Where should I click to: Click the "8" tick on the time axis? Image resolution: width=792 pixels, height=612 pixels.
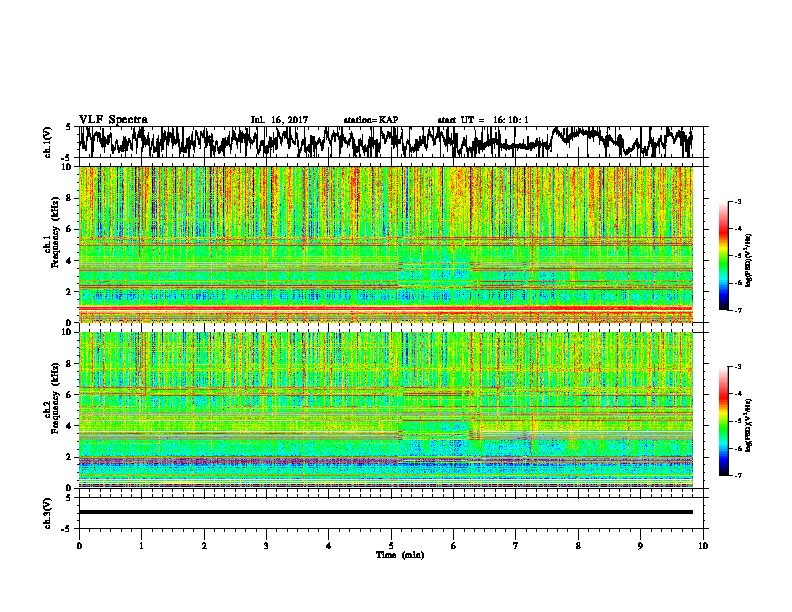click(578, 546)
